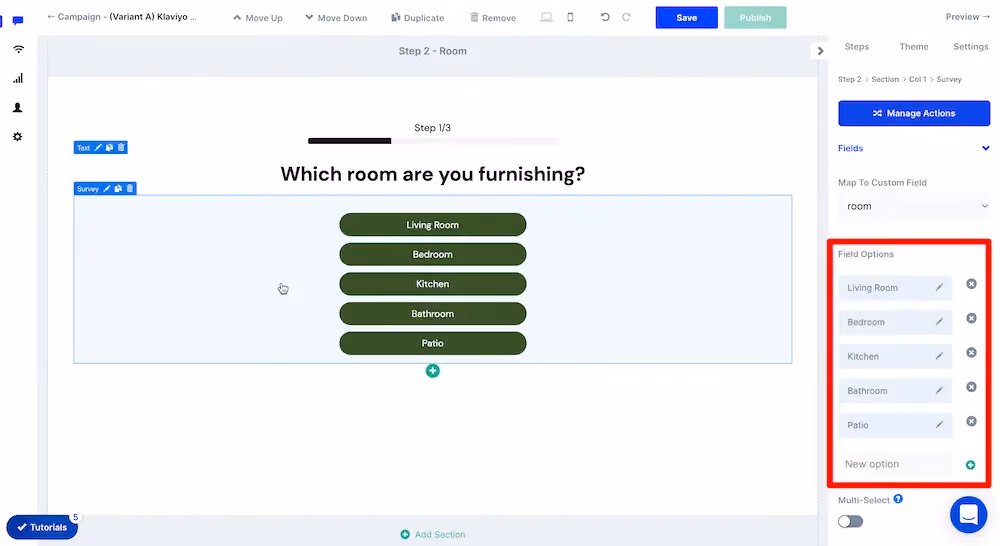Click the New option input field
Viewport: 1000px width, 546px height.
click(896, 464)
